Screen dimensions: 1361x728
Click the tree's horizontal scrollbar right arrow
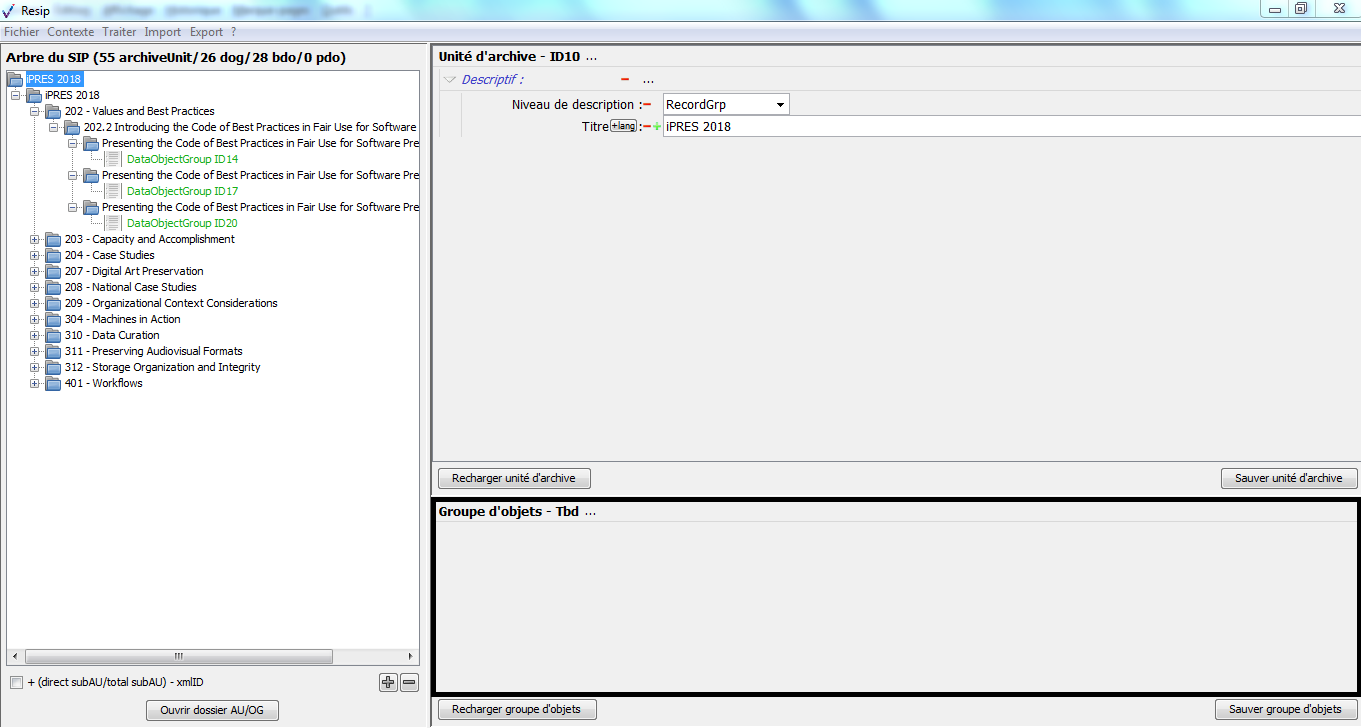click(x=411, y=657)
